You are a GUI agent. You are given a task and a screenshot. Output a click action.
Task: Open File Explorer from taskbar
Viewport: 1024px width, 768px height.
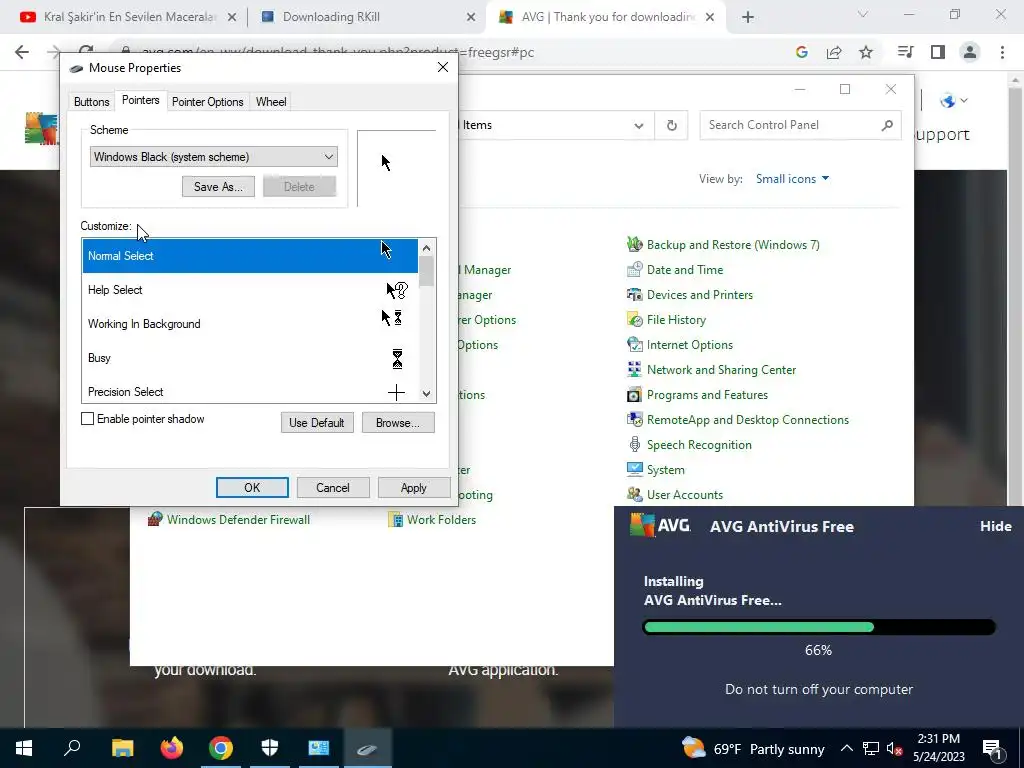(122, 748)
